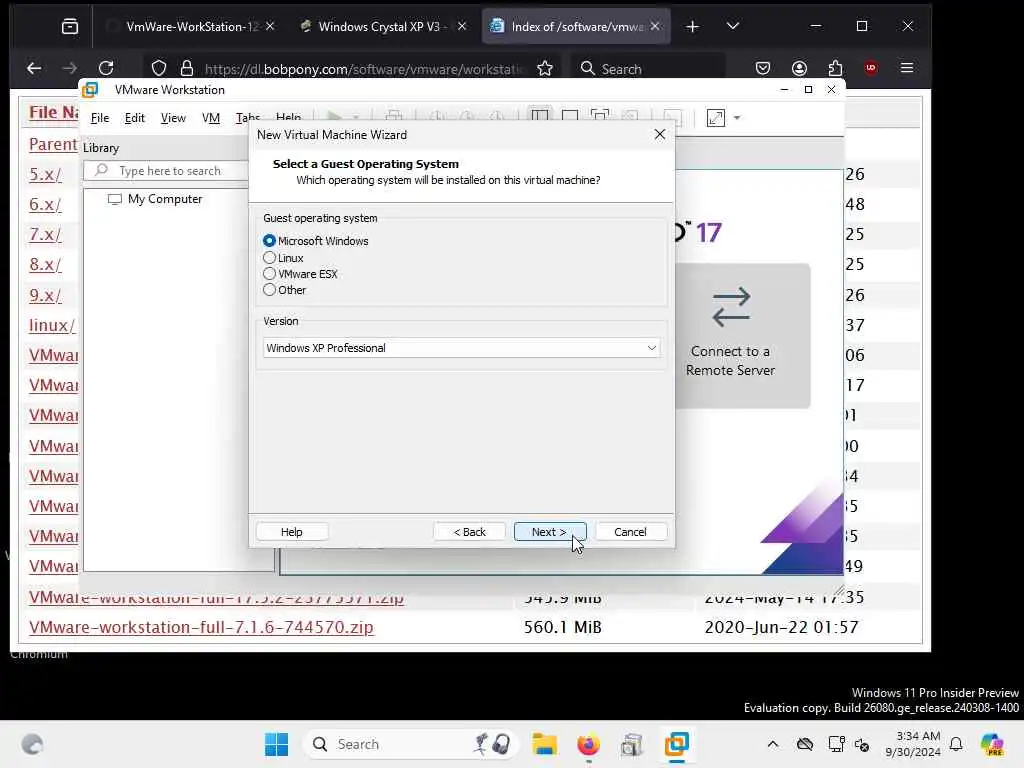The width and height of the screenshot is (1024, 768).
Task: Click the Connect to a Remote Server tile
Action: click(x=743, y=336)
